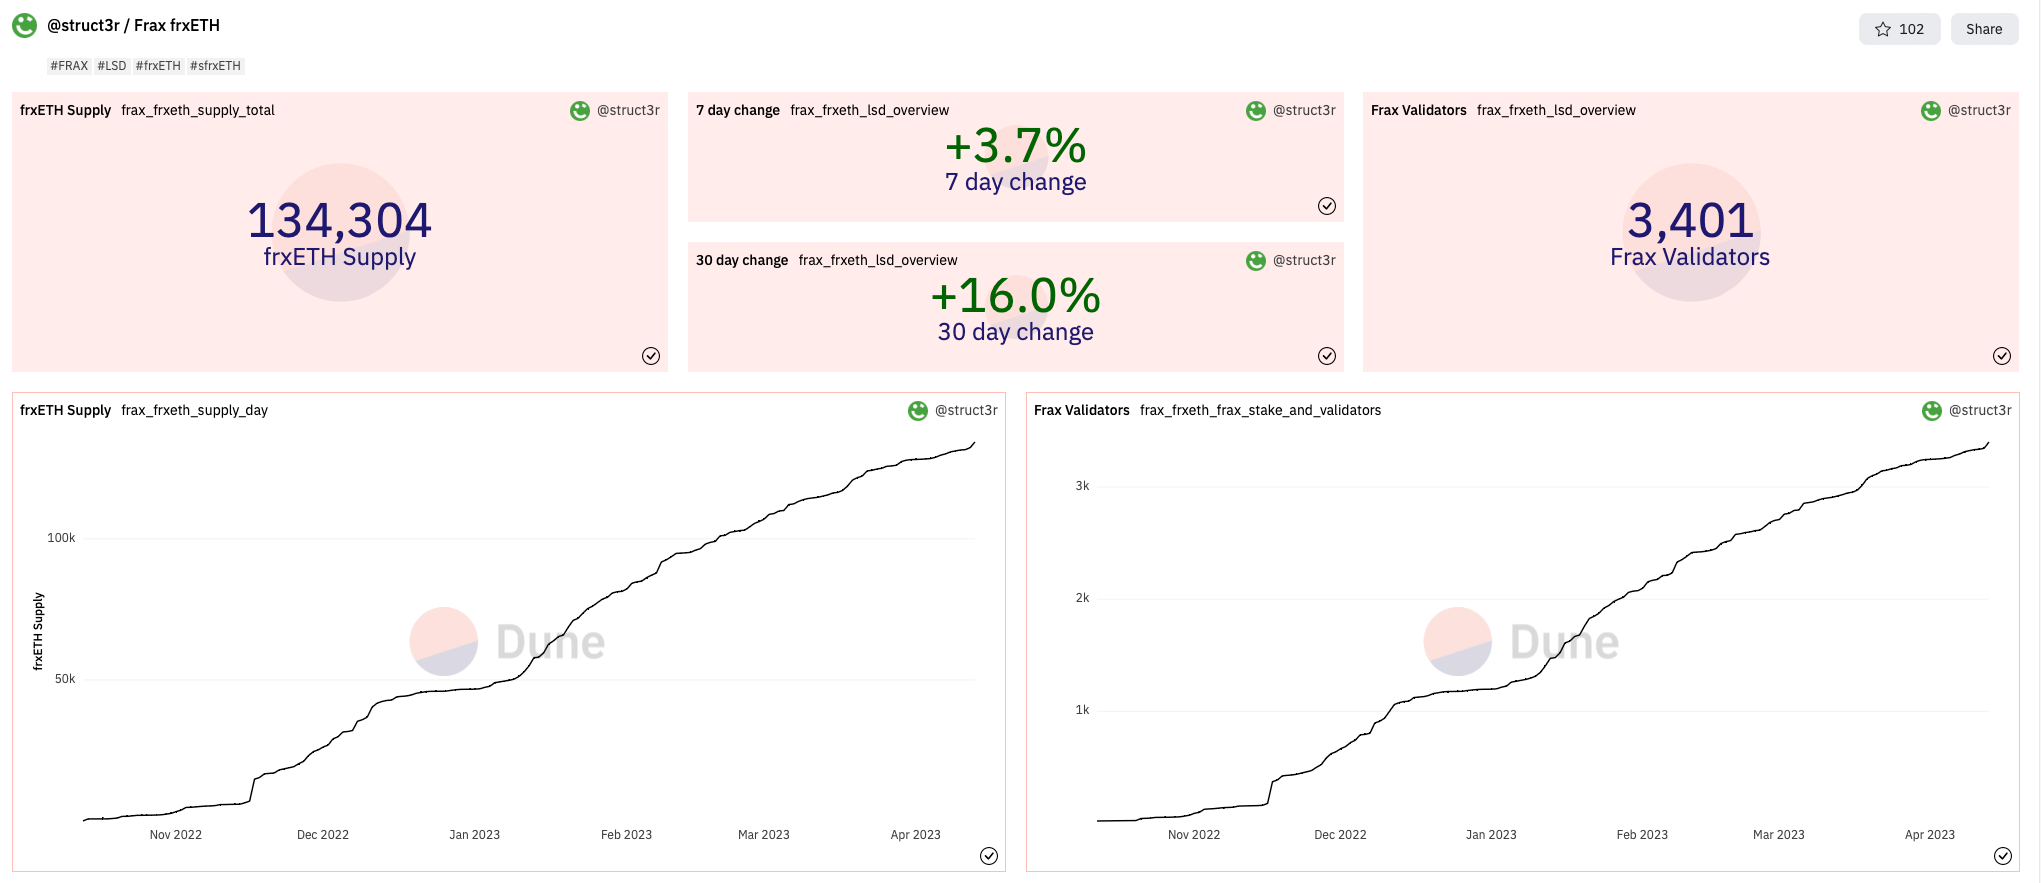
Task: Click the 134,304 frxETH Supply counter value
Action: pos(339,220)
